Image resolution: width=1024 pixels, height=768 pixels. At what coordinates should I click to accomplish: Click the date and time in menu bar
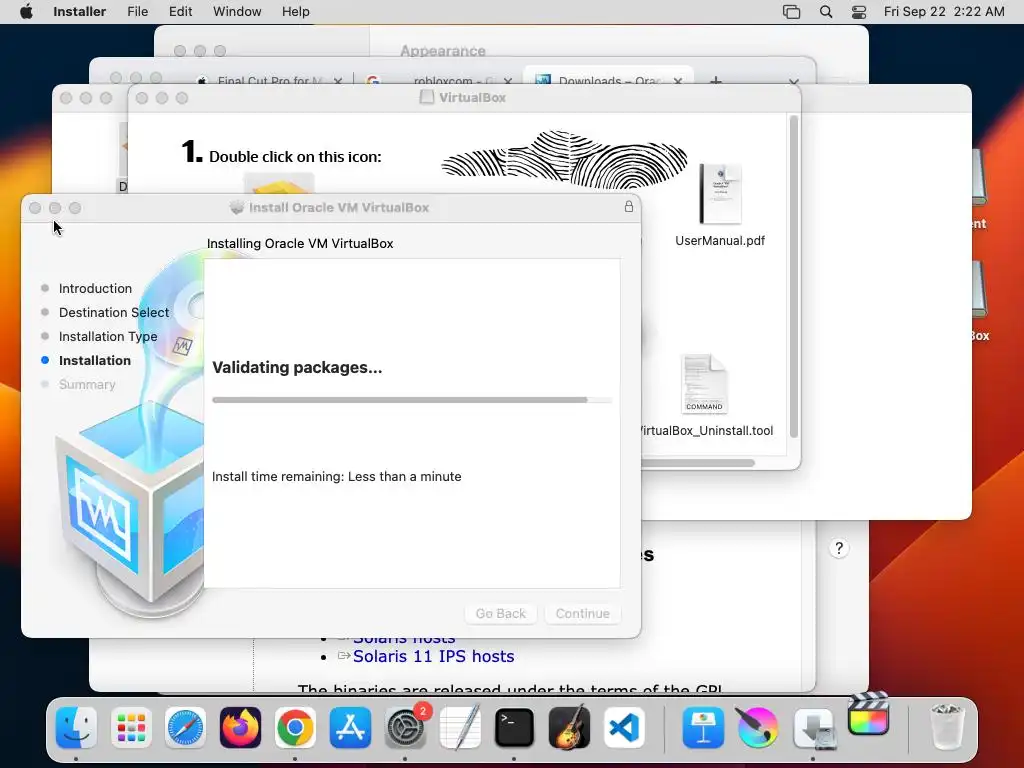[x=944, y=12]
